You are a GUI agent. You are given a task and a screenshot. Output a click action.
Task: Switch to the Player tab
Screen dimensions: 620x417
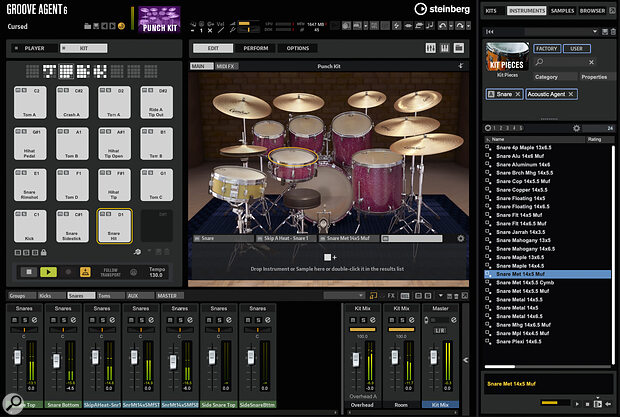(34, 48)
